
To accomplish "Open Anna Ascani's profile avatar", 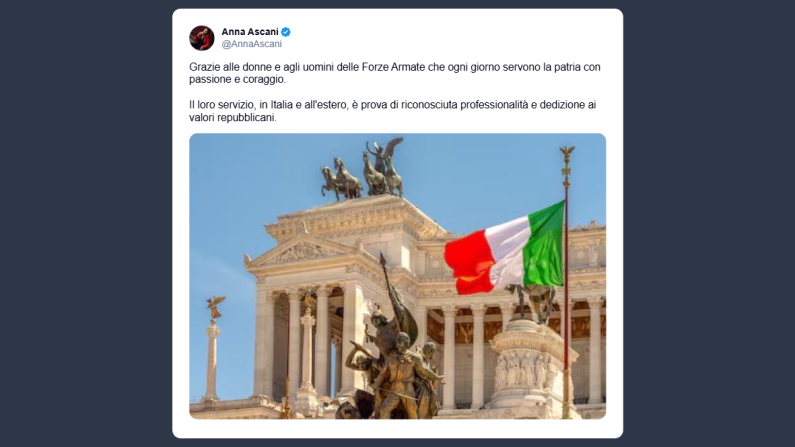I will click(202, 38).
